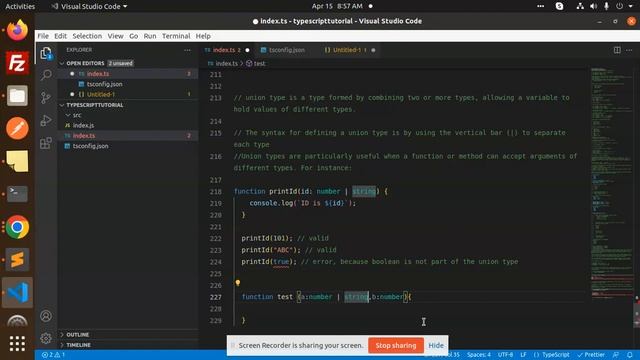640x360 pixels.
Task: Change indentation via Spaces: 4
Action: pos(479,355)
